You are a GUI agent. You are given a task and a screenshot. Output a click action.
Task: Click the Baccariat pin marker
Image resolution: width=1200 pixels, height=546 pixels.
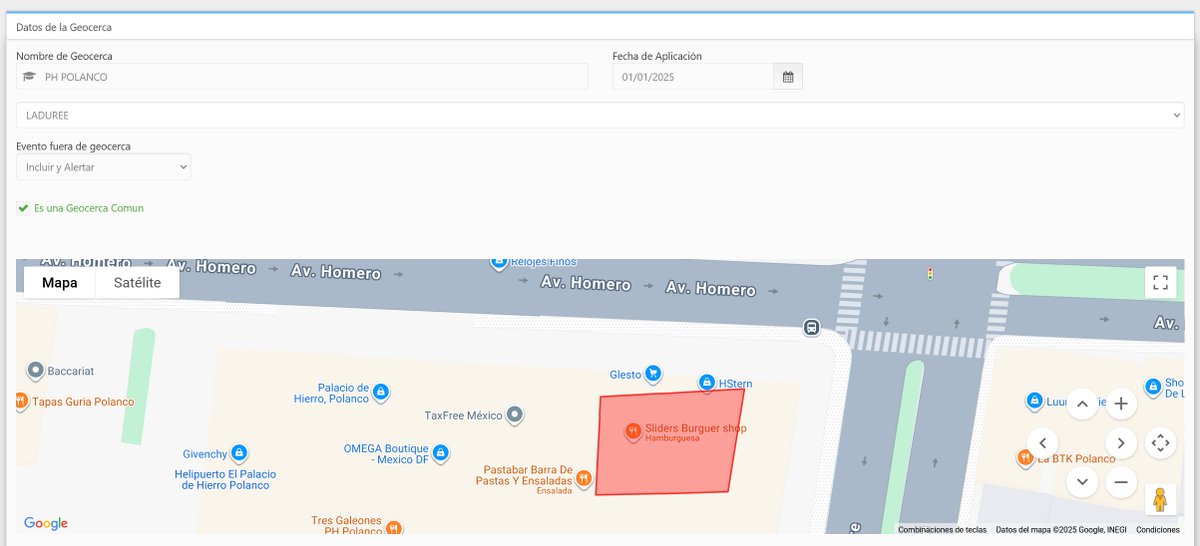[x=36, y=370]
